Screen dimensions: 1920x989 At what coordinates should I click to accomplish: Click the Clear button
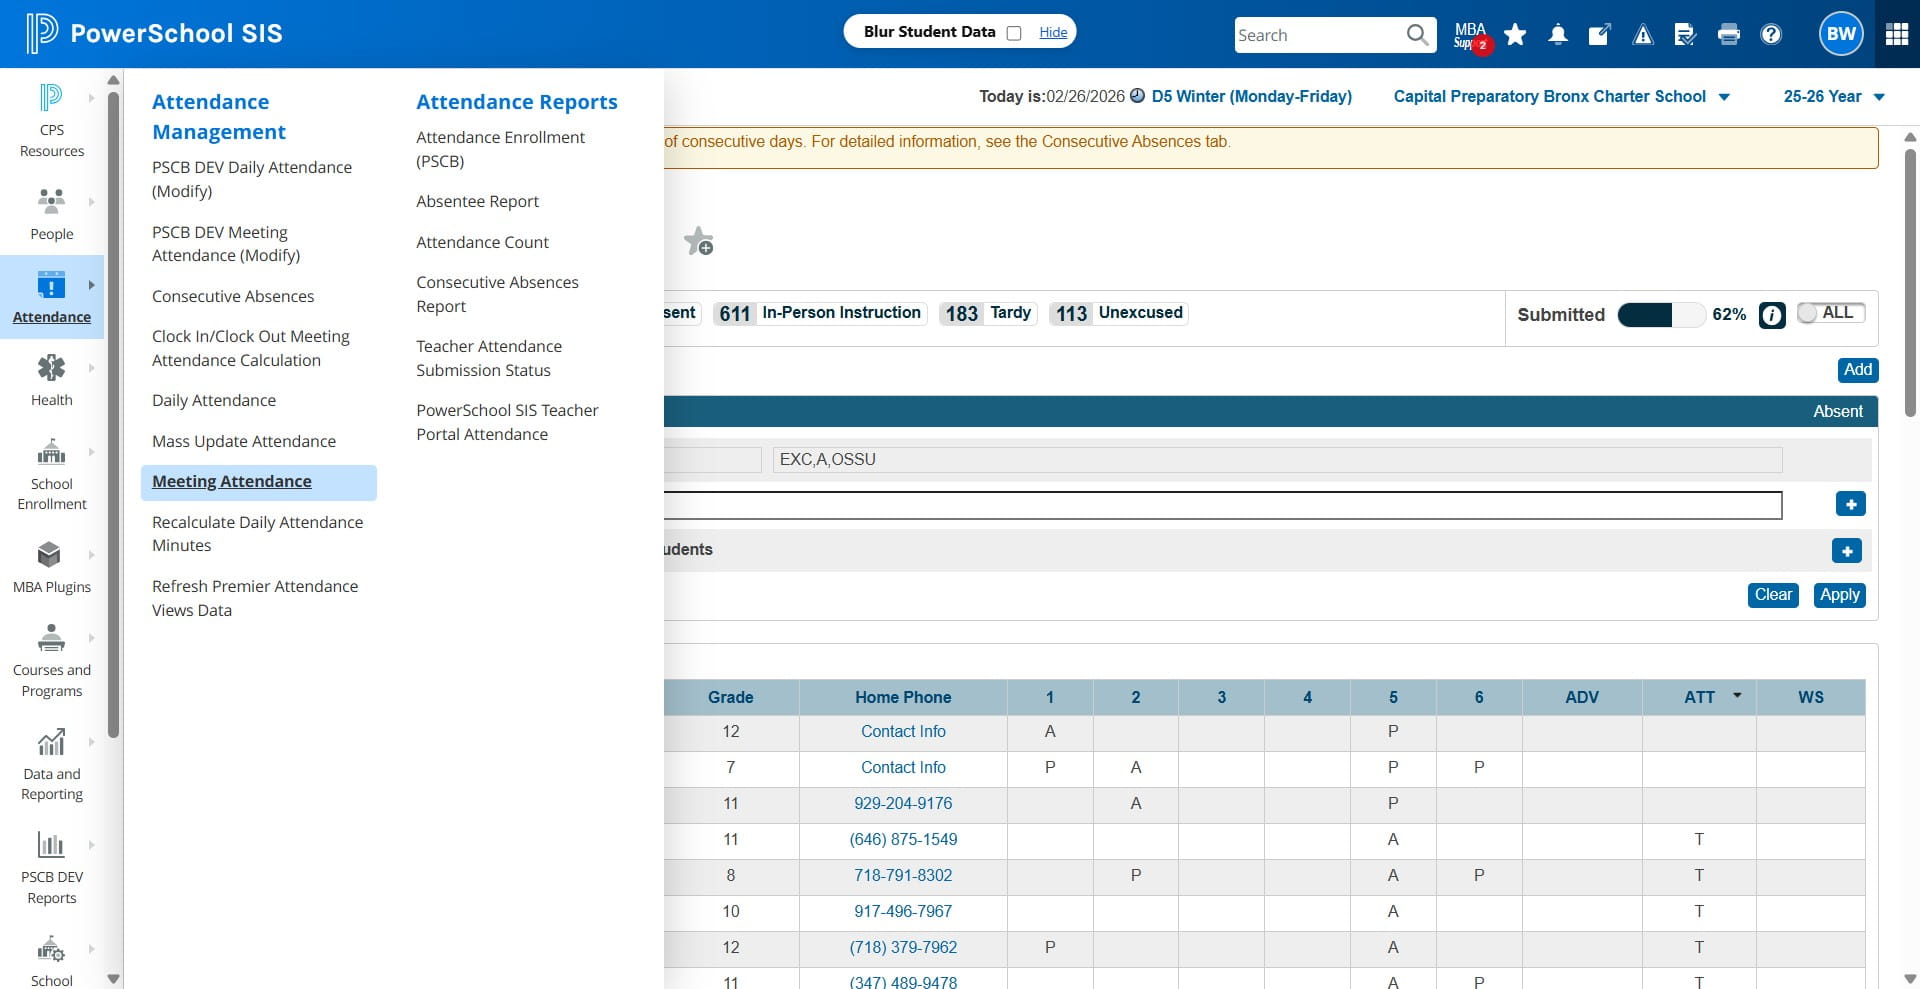point(1773,595)
